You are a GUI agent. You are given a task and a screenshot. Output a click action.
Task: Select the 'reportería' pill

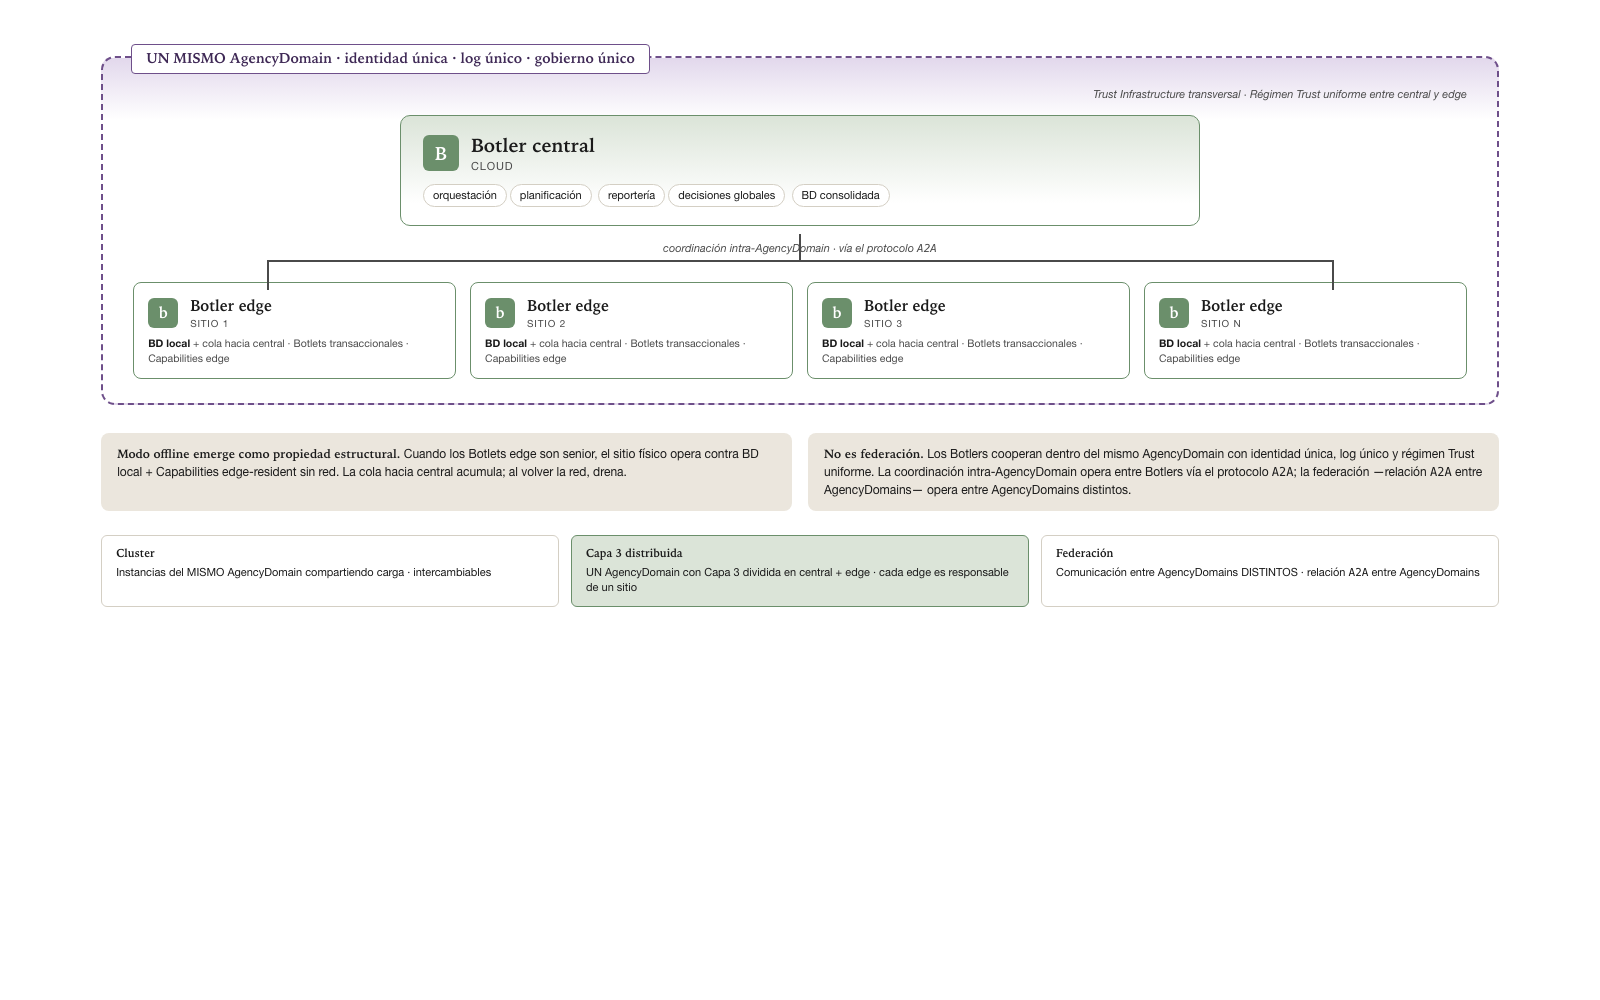pyautogui.click(x=631, y=196)
